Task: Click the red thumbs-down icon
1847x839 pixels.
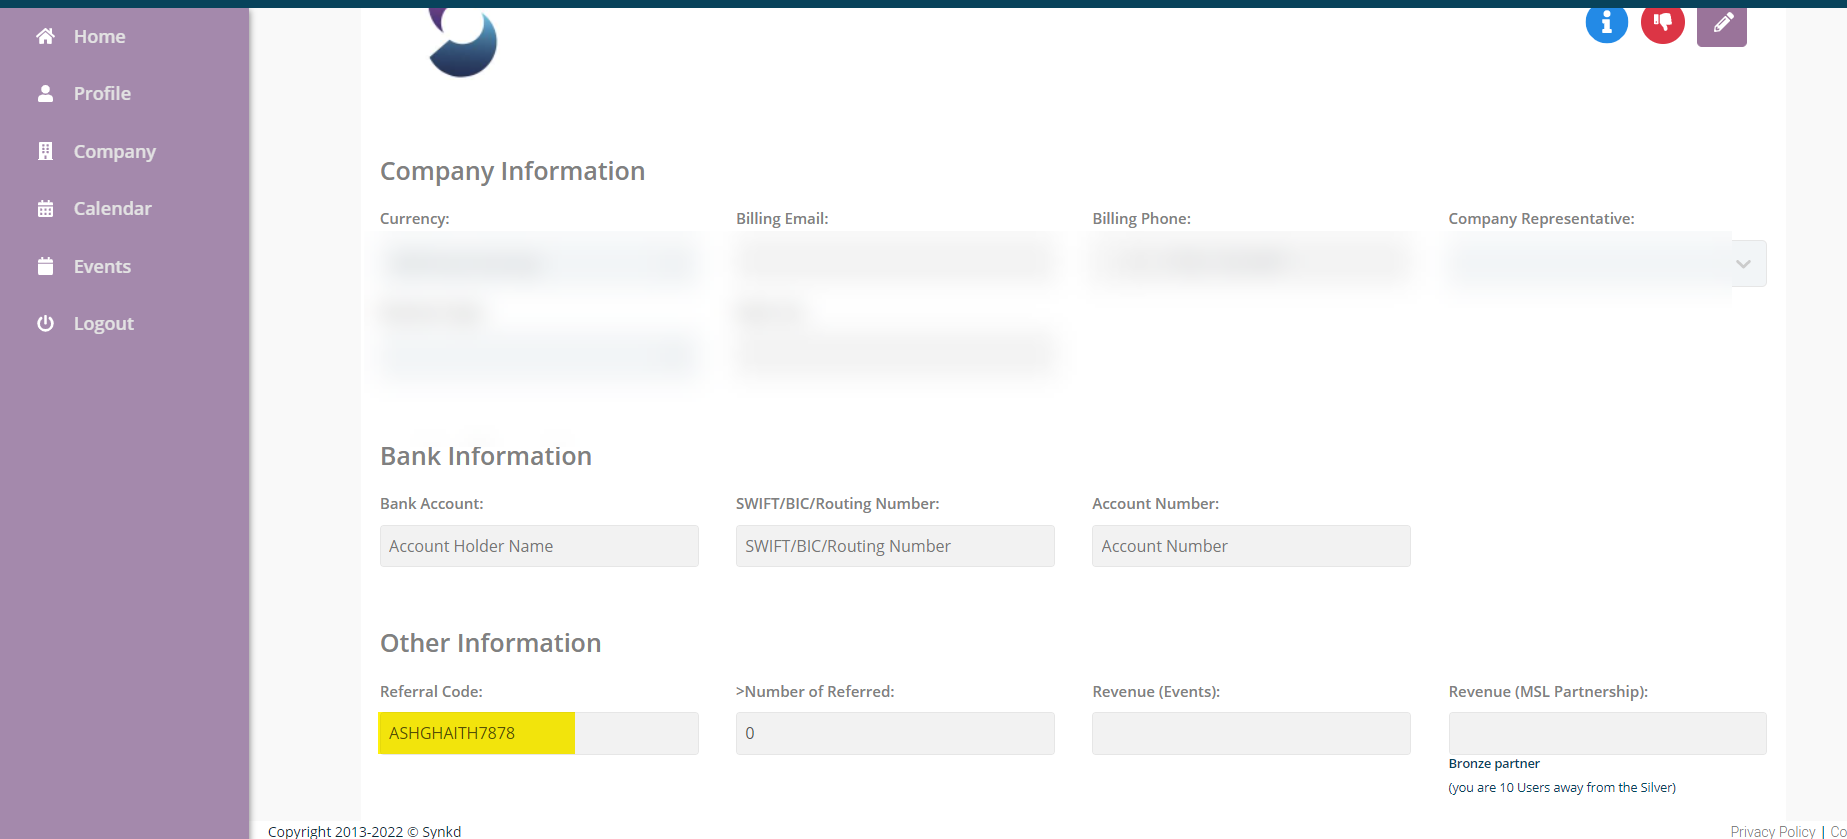Action: (x=1662, y=22)
